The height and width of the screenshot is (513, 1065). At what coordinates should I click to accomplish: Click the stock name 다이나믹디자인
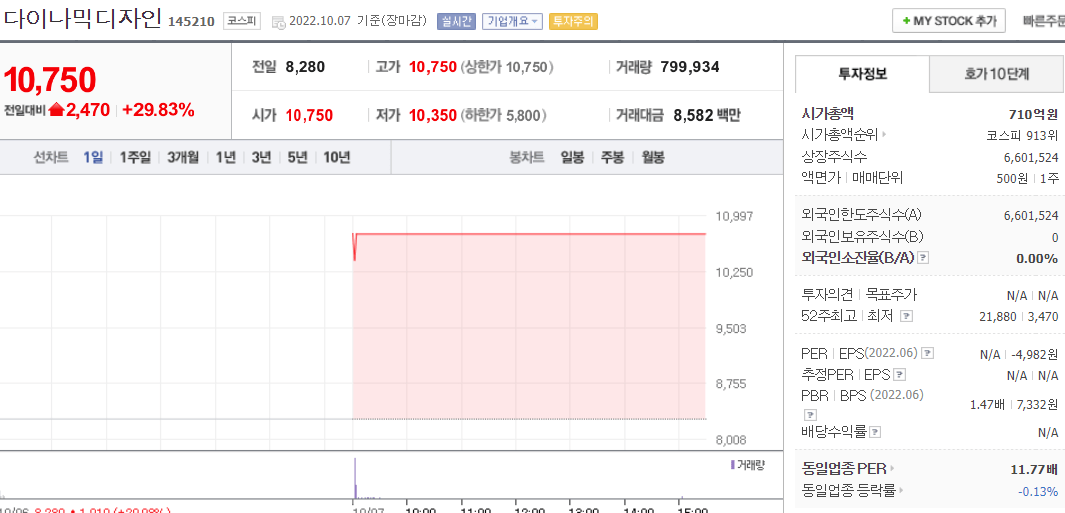pyautogui.click(x=82, y=20)
